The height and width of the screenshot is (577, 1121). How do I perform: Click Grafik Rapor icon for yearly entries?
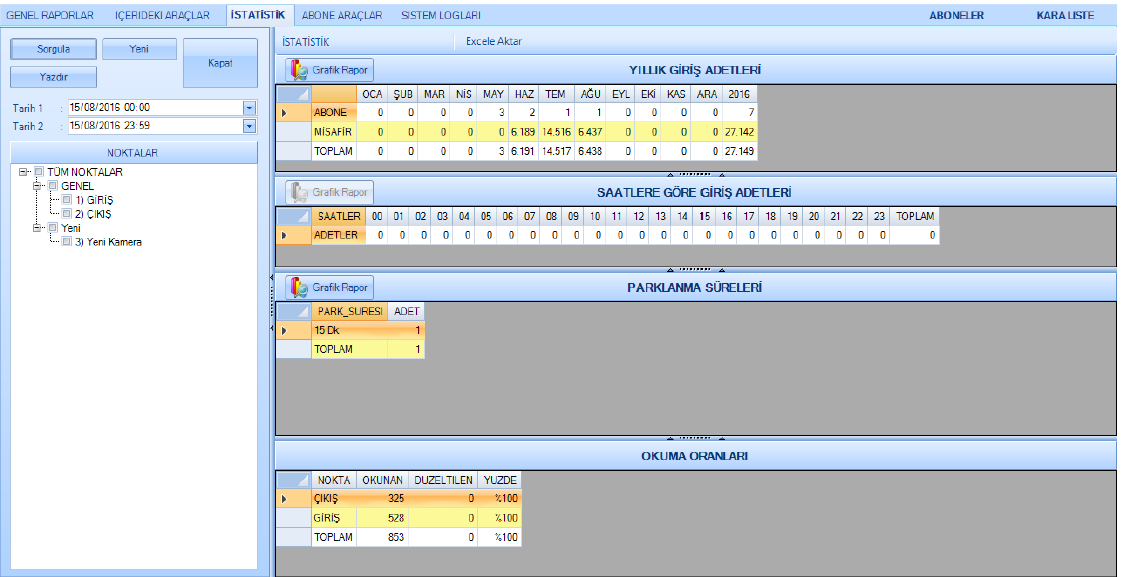coord(298,70)
